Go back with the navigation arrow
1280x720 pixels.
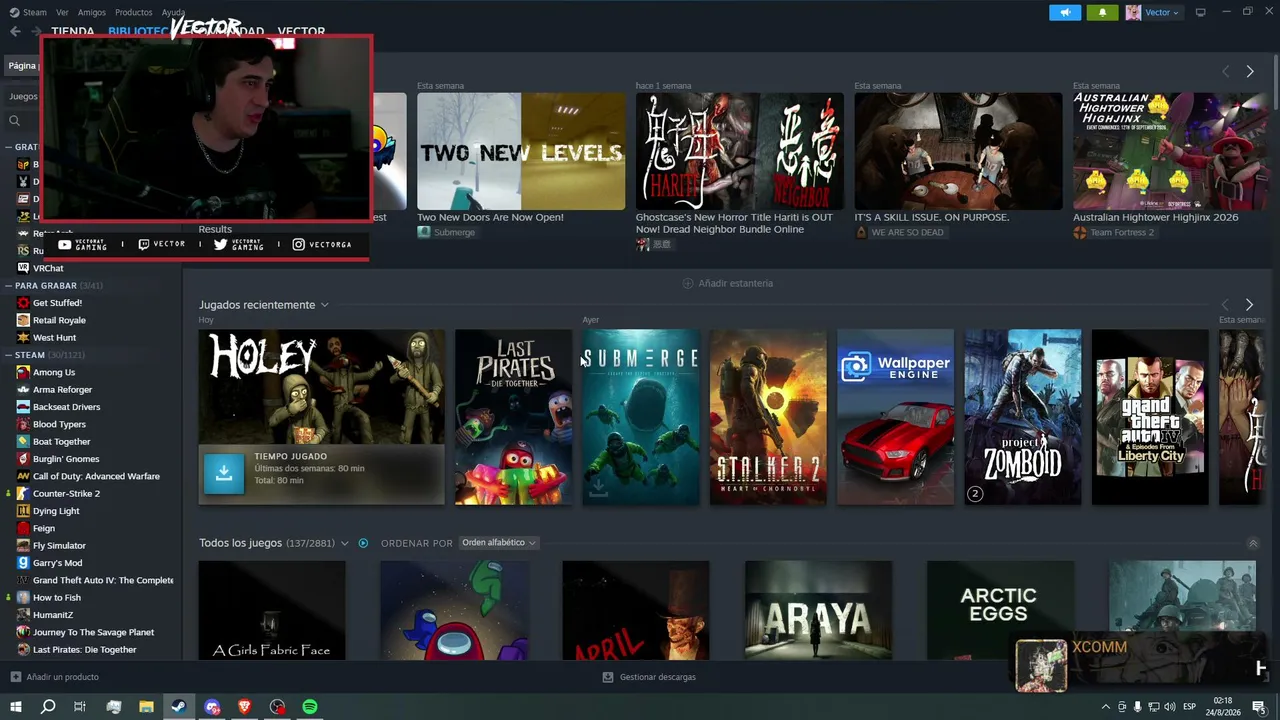[15, 32]
